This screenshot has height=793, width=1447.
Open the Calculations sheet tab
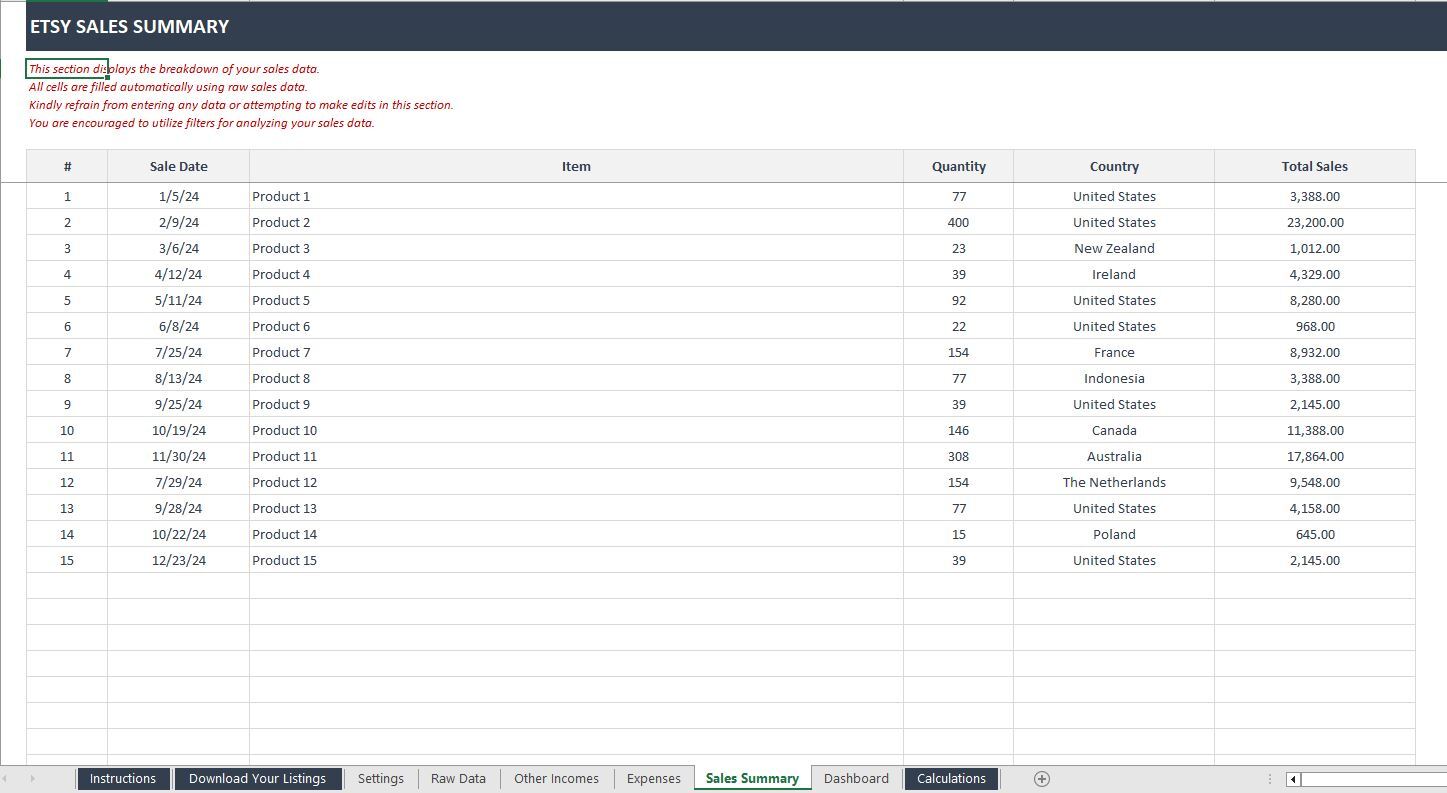[951, 779]
